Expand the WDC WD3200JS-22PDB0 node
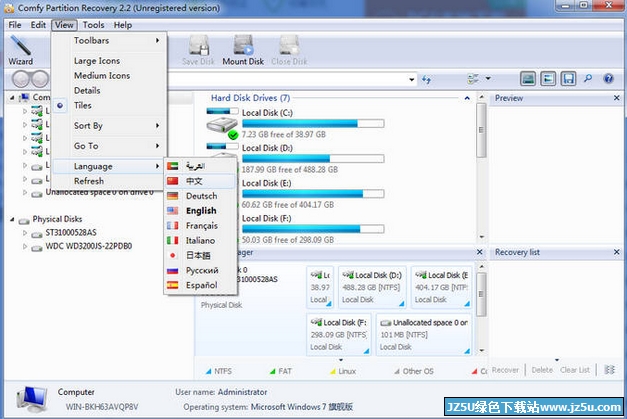 tap(25, 247)
